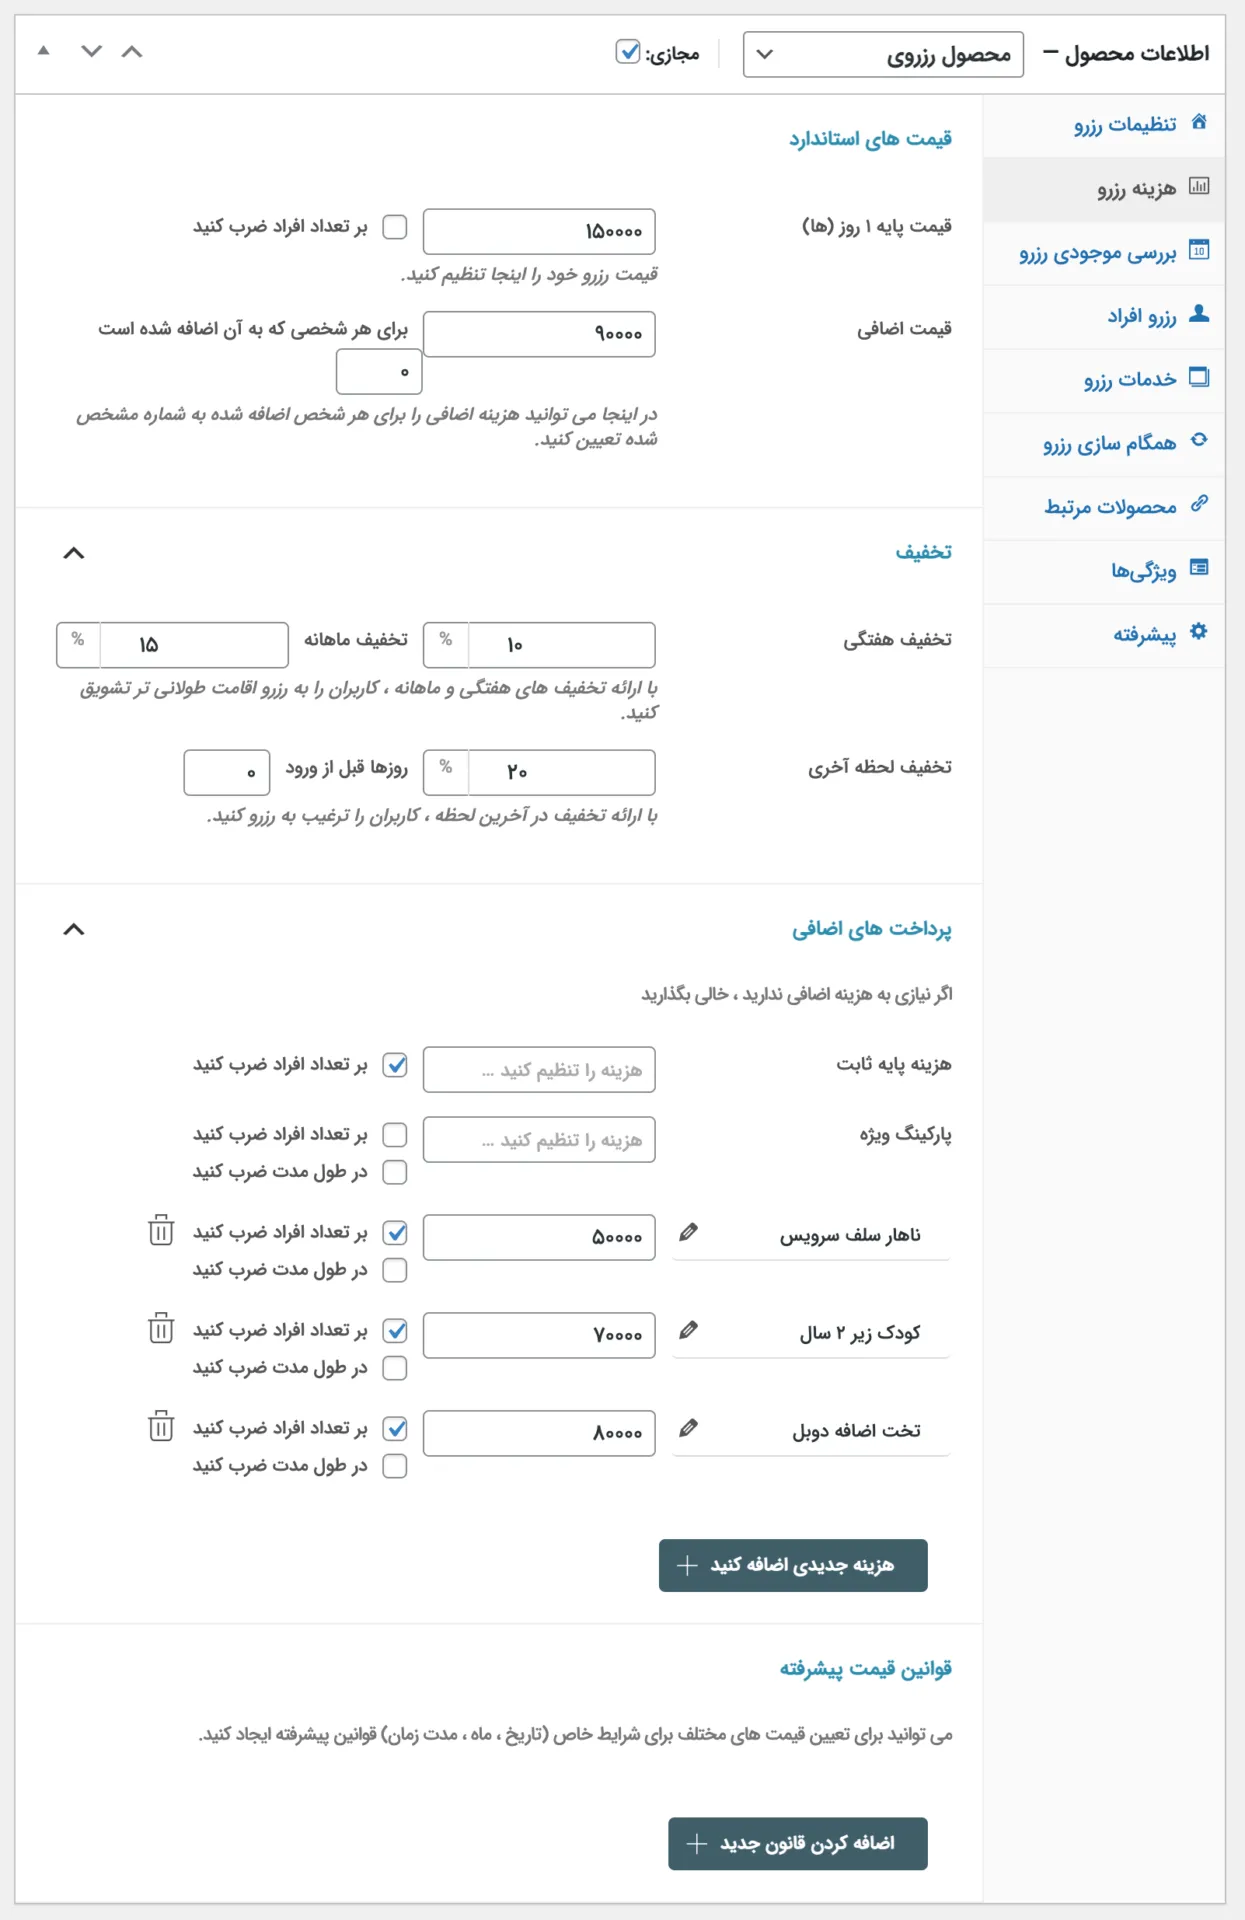
Task: Click the قوانین قیمت پیشرفته heading
Action: pyautogui.click(x=865, y=1669)
